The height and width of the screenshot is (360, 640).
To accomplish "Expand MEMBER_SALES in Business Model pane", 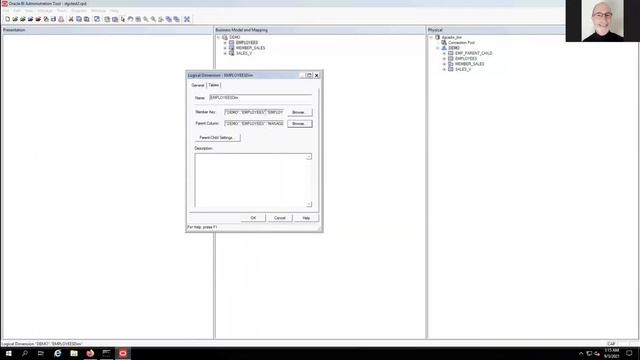I will pos(225,48).
